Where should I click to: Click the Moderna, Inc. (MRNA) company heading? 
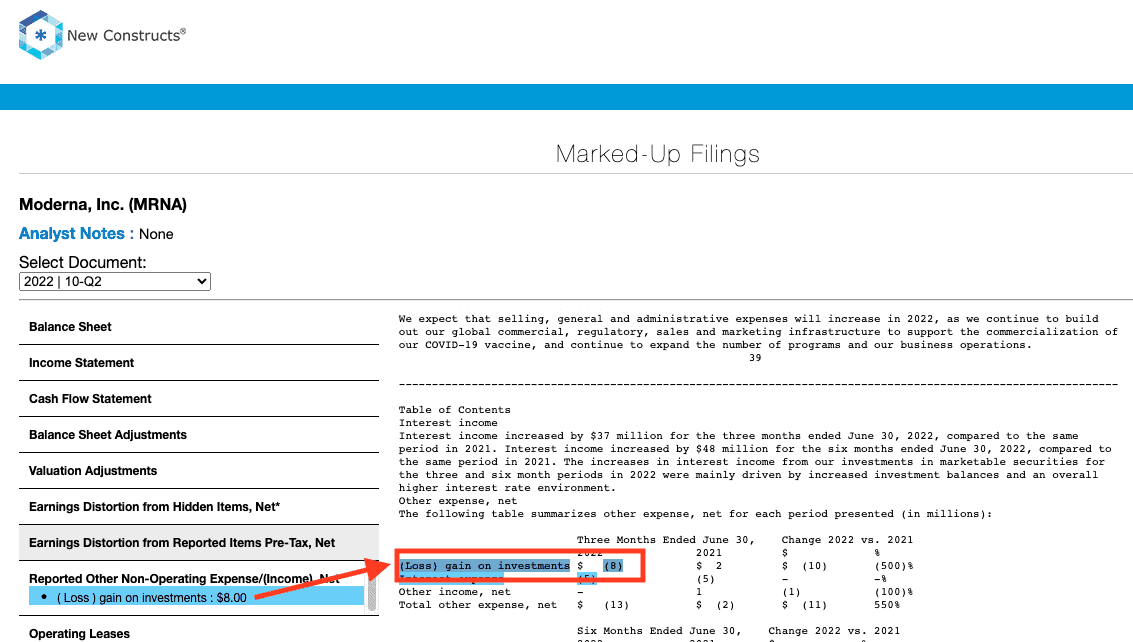[103, 205]
